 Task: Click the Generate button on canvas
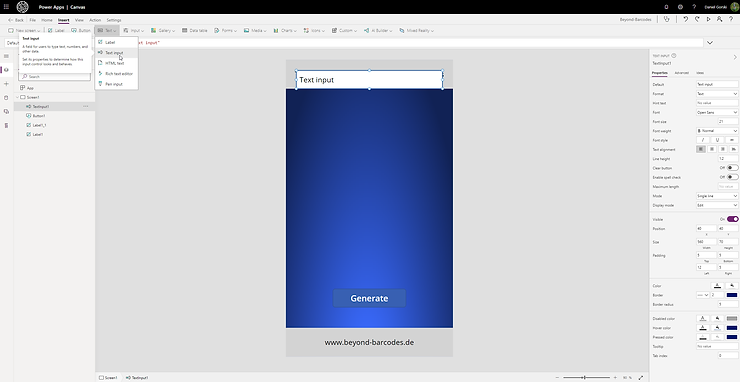[x=369, y=298]
